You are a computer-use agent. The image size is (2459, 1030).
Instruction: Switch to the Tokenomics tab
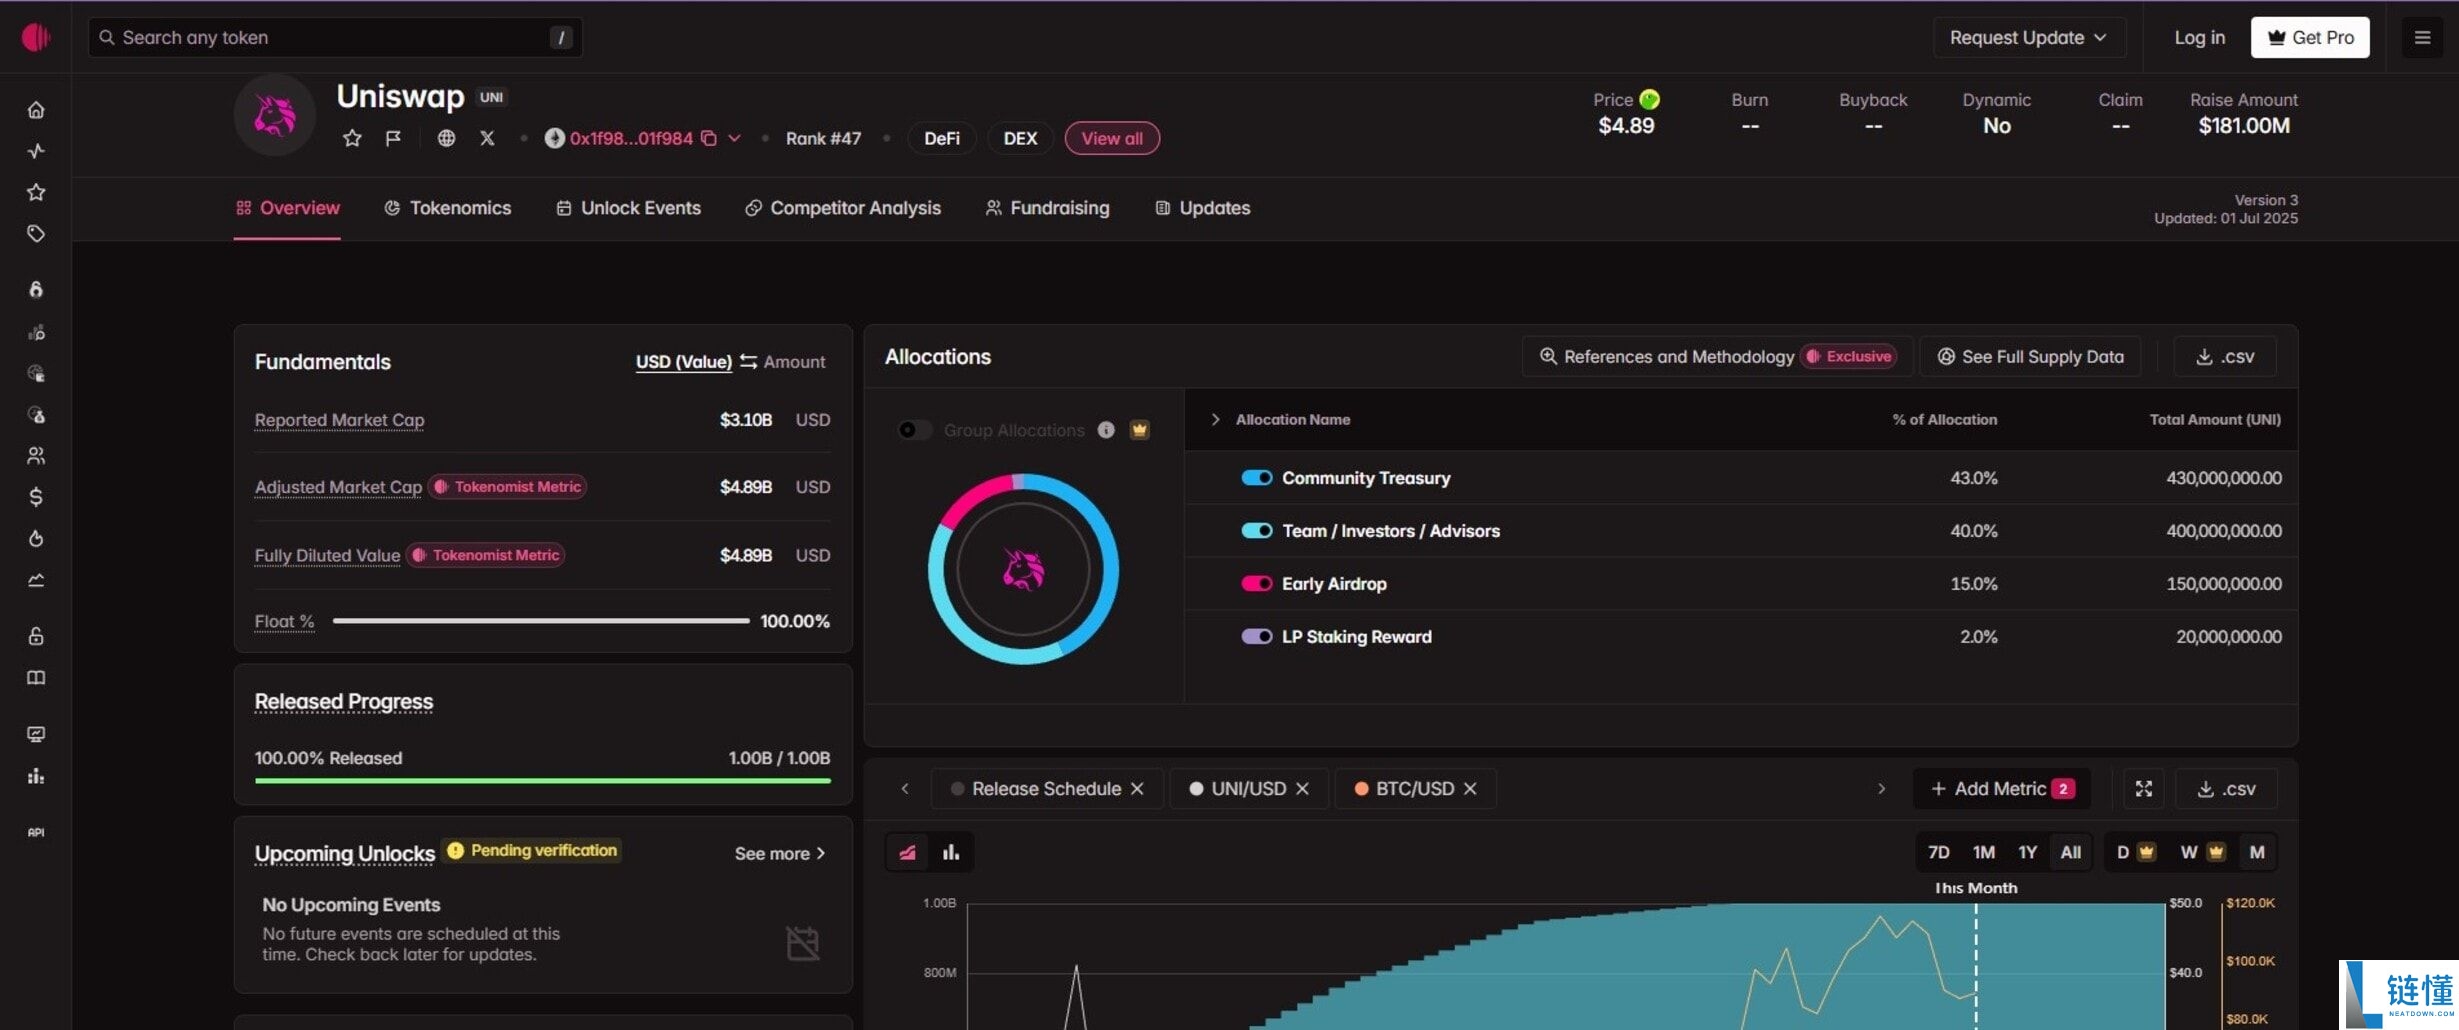click(x=447, y=208)
